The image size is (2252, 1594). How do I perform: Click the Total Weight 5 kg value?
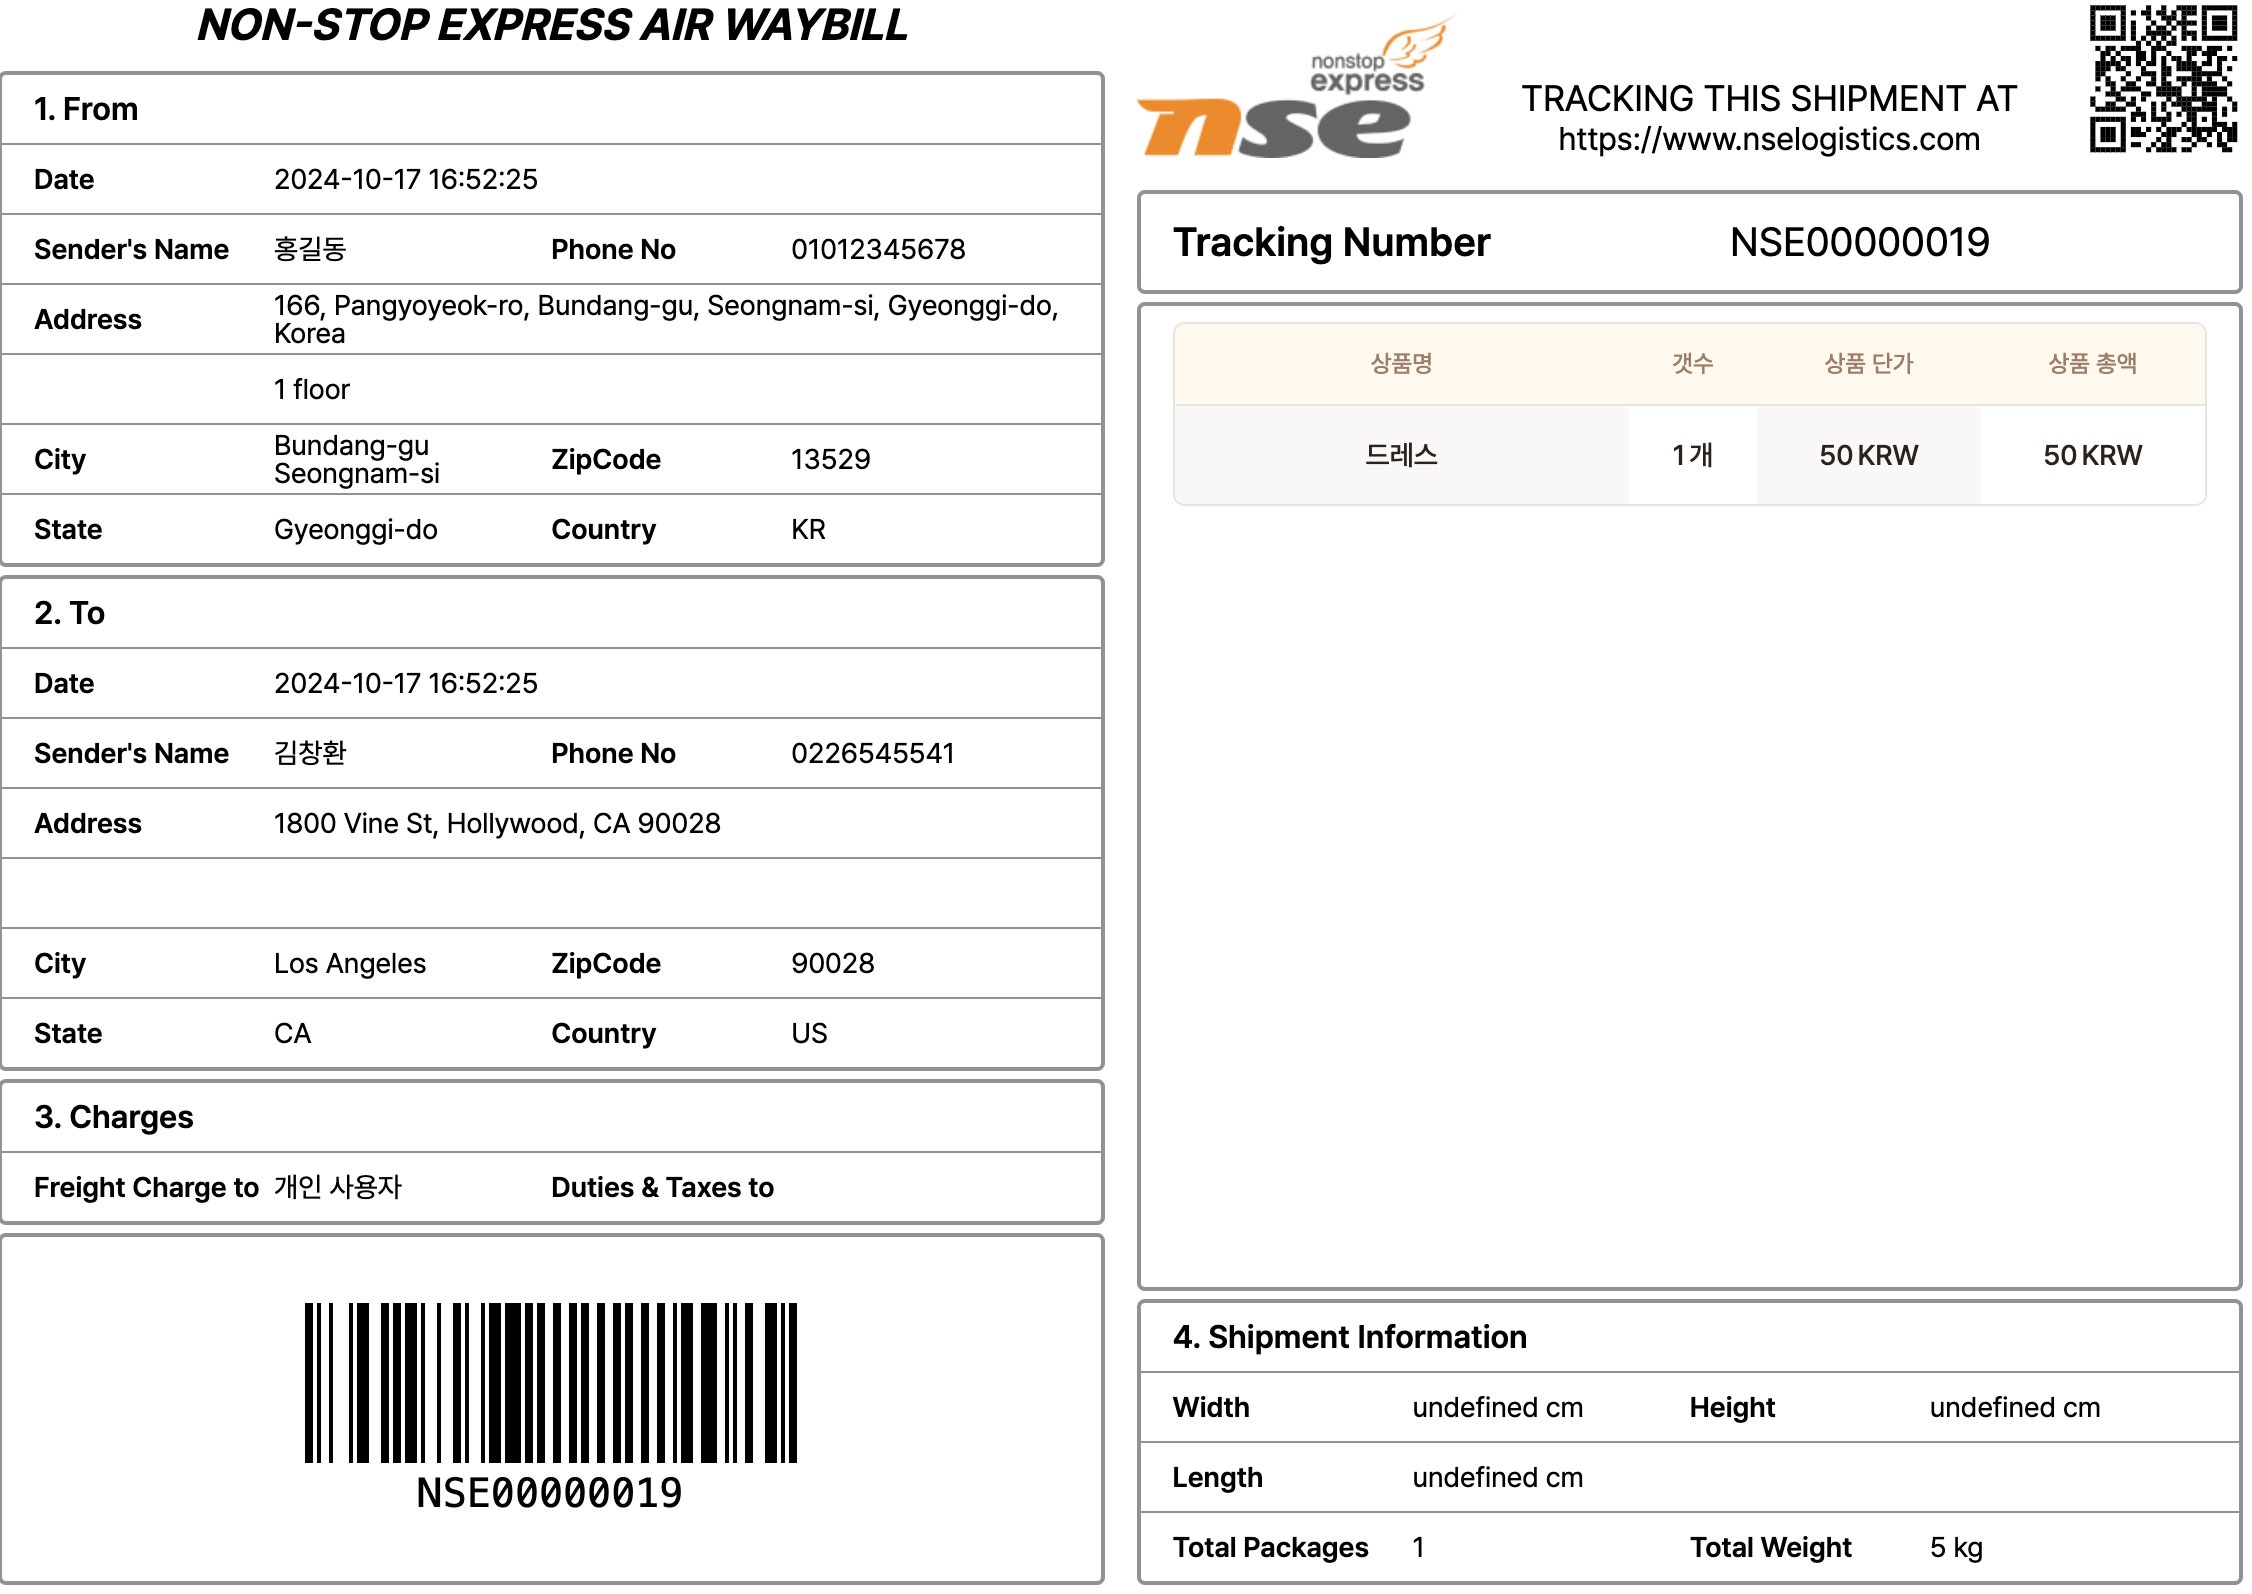(1955, 1547)
